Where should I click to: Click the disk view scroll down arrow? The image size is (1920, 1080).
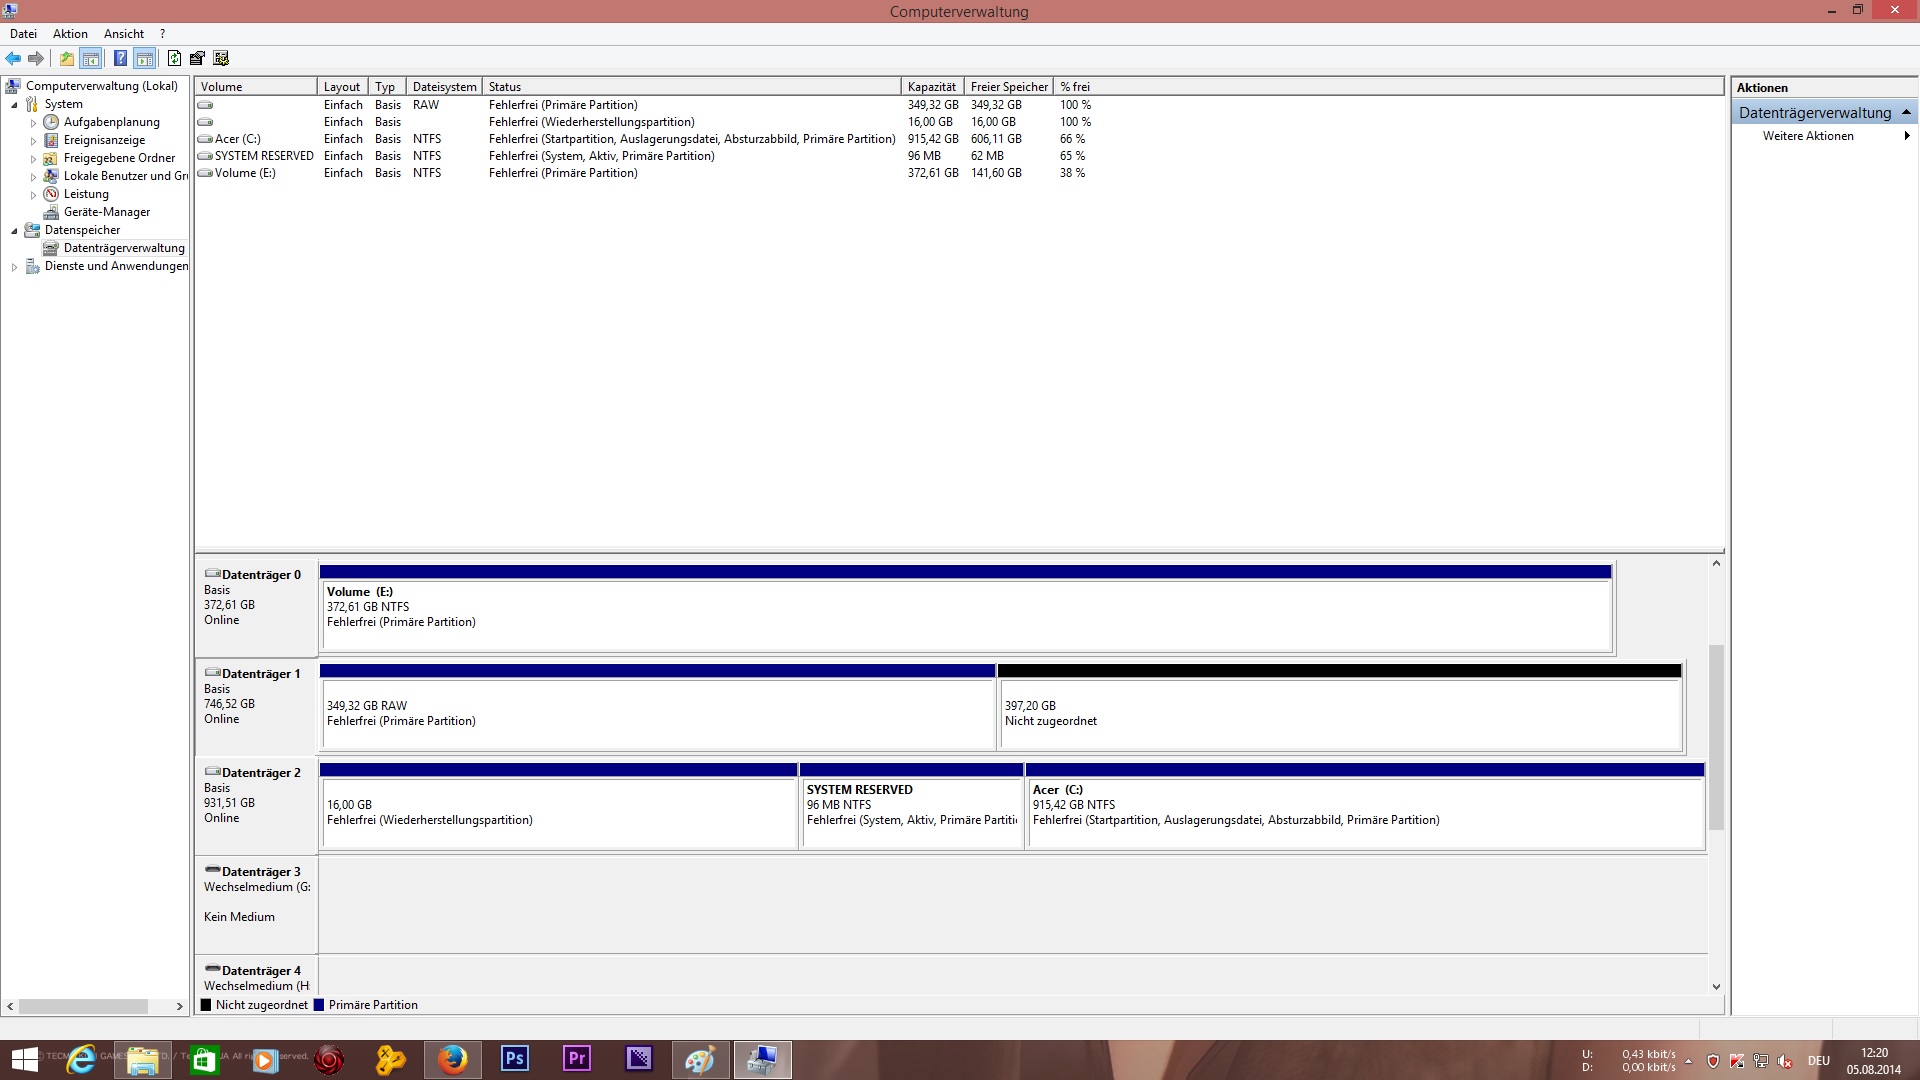(x=1716, y=986)
